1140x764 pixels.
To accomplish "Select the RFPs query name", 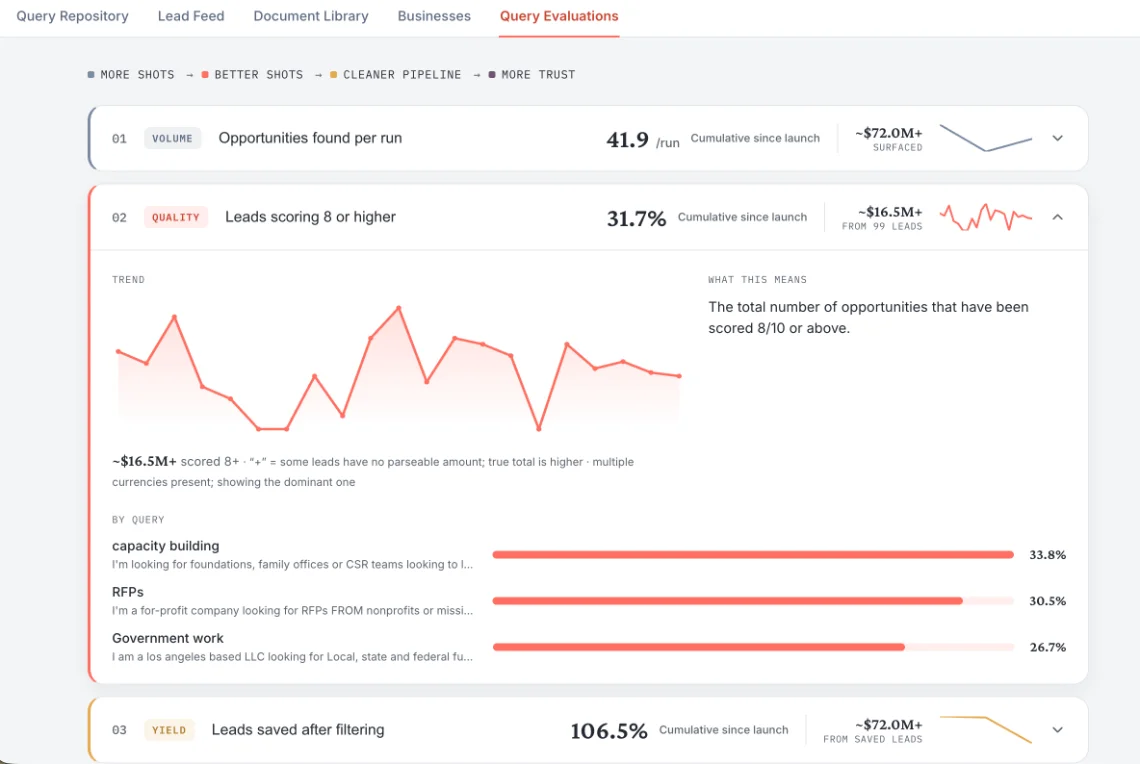I will click(x=128, y=592).
